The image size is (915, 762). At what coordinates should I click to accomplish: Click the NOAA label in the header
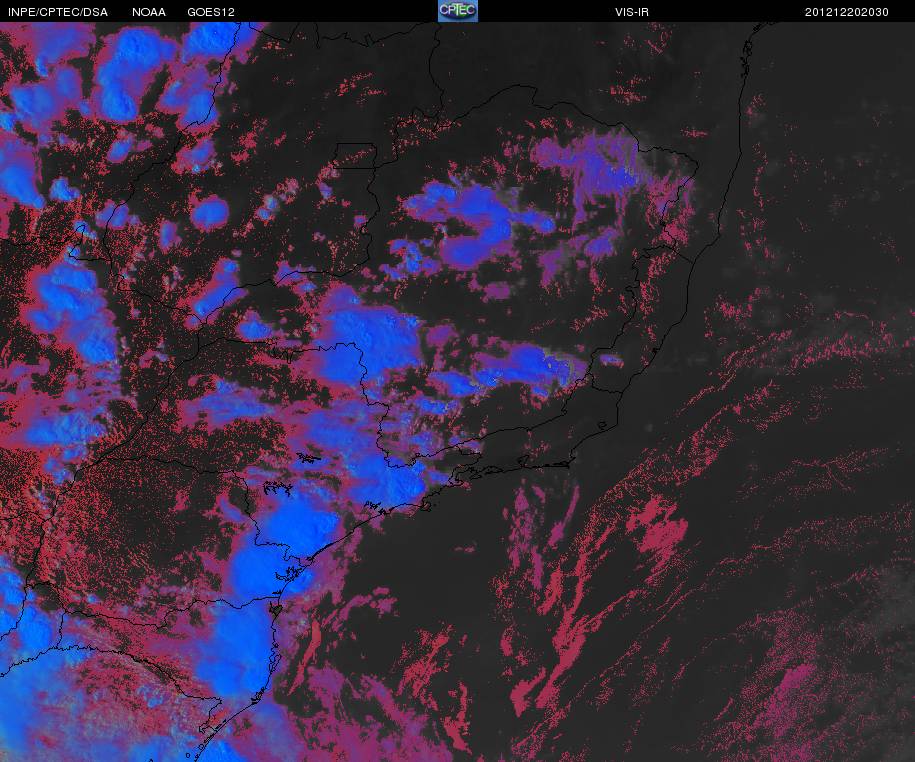point(149,12)
